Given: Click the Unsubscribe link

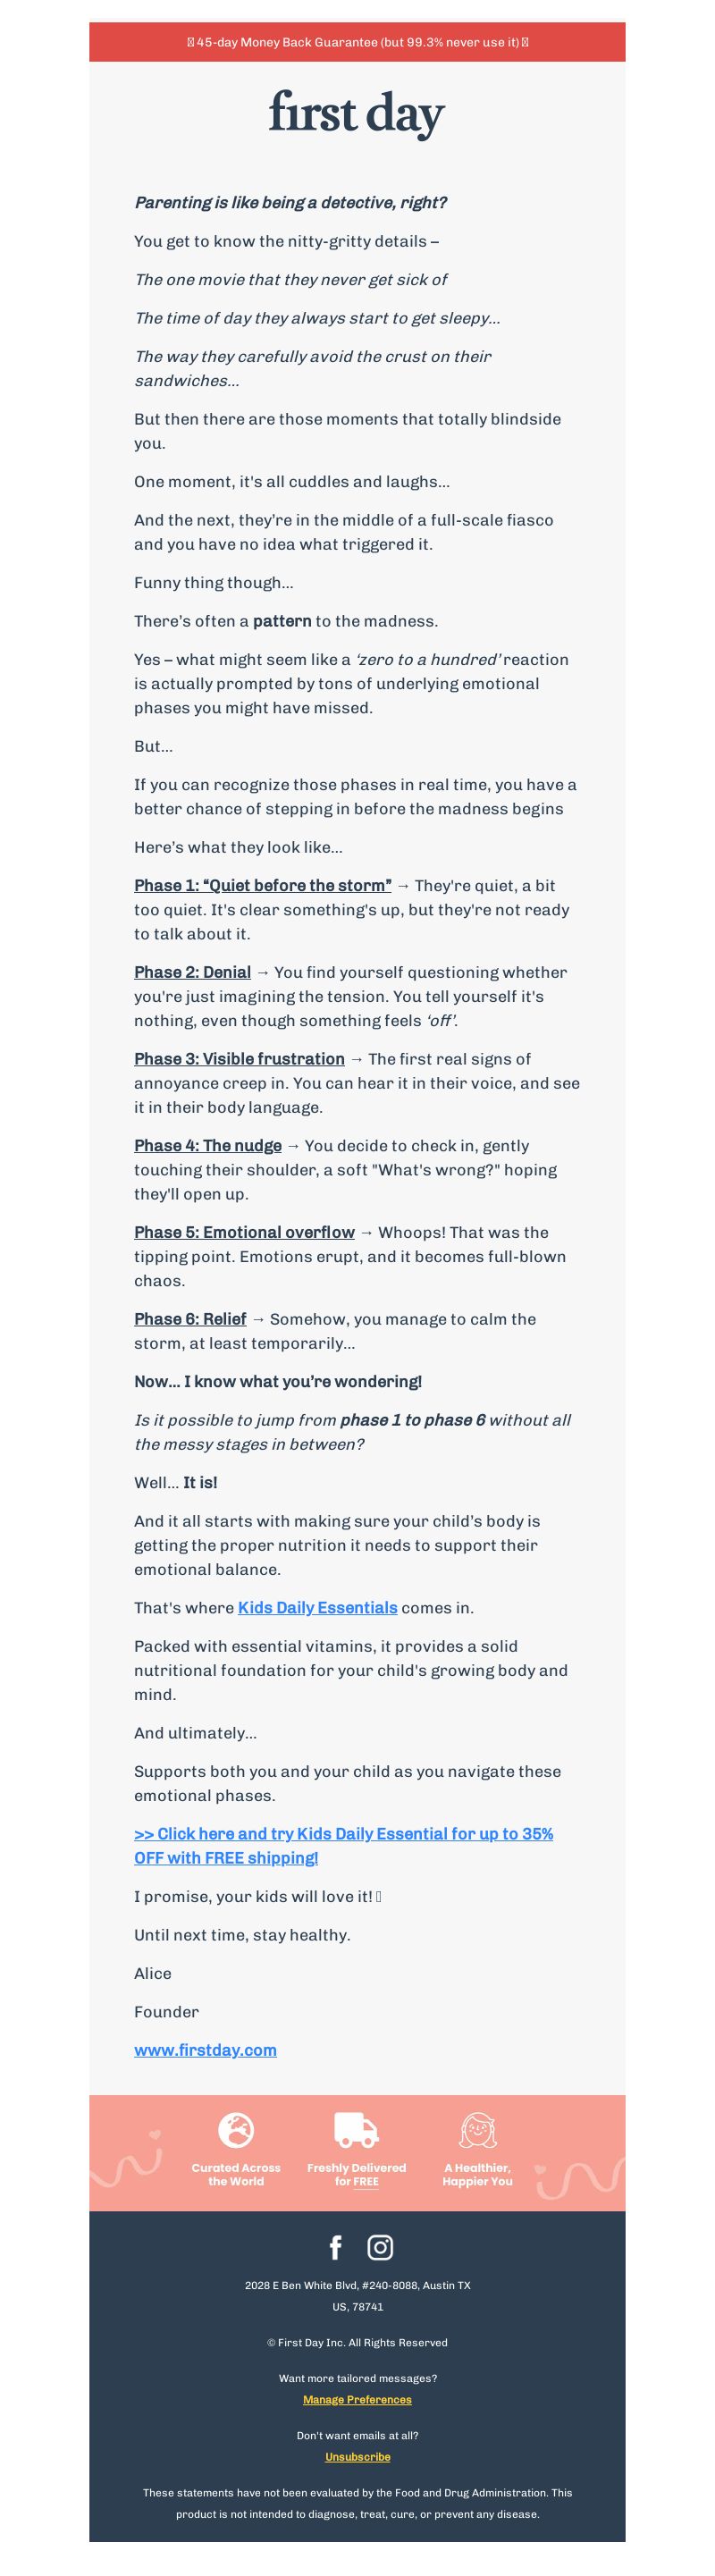Looking at the screenshot, I should pos(357,2457).
